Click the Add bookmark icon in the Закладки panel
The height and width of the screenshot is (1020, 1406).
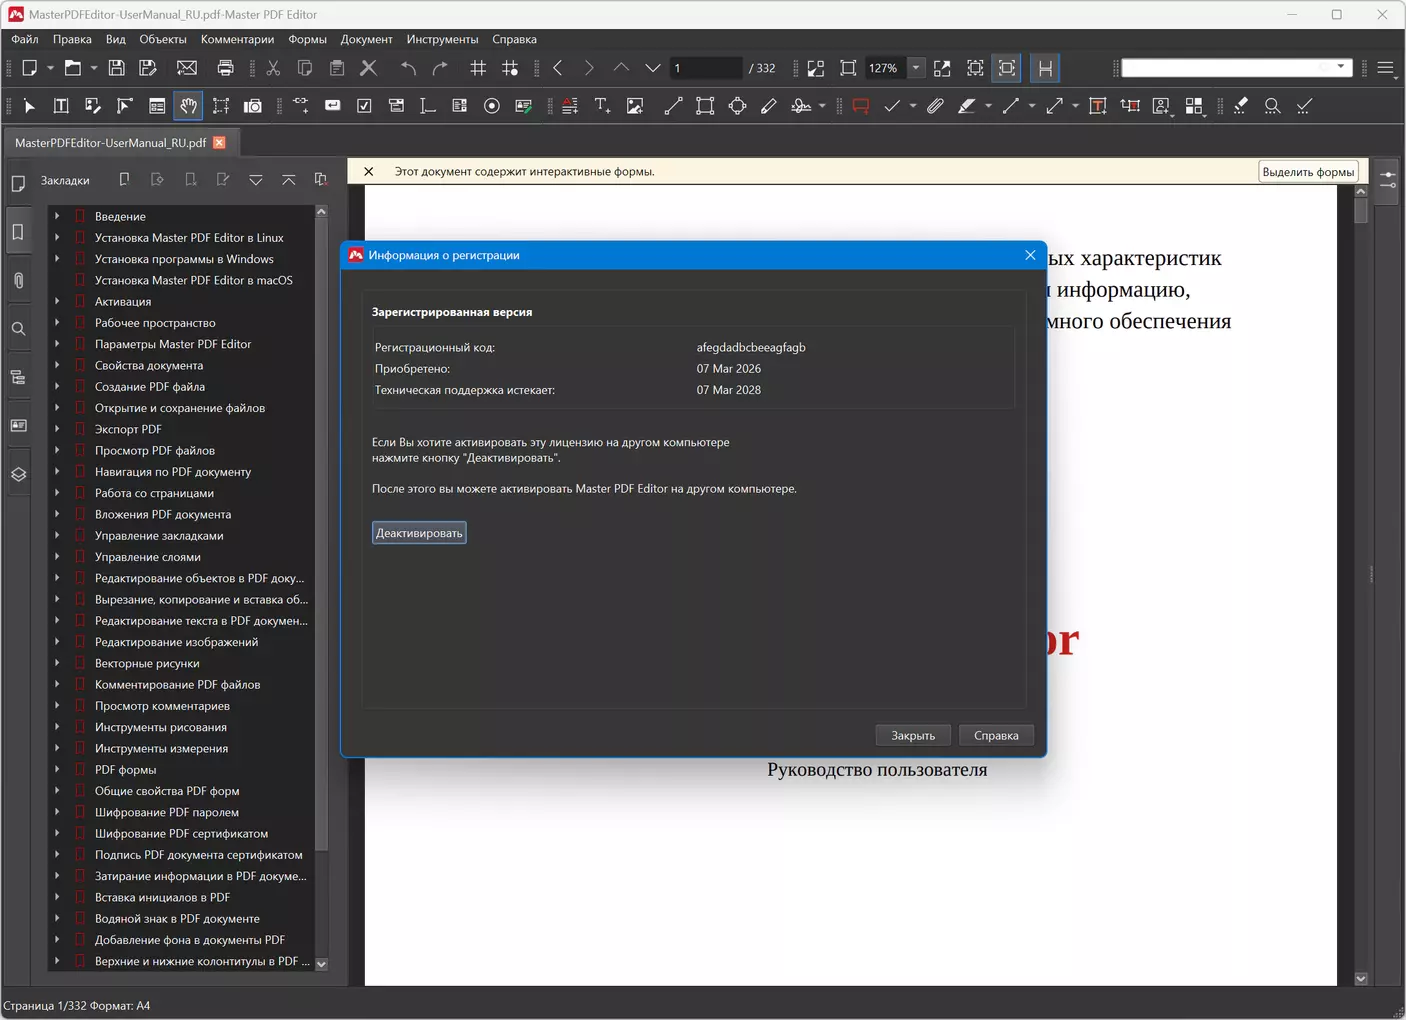coord(124,180)
